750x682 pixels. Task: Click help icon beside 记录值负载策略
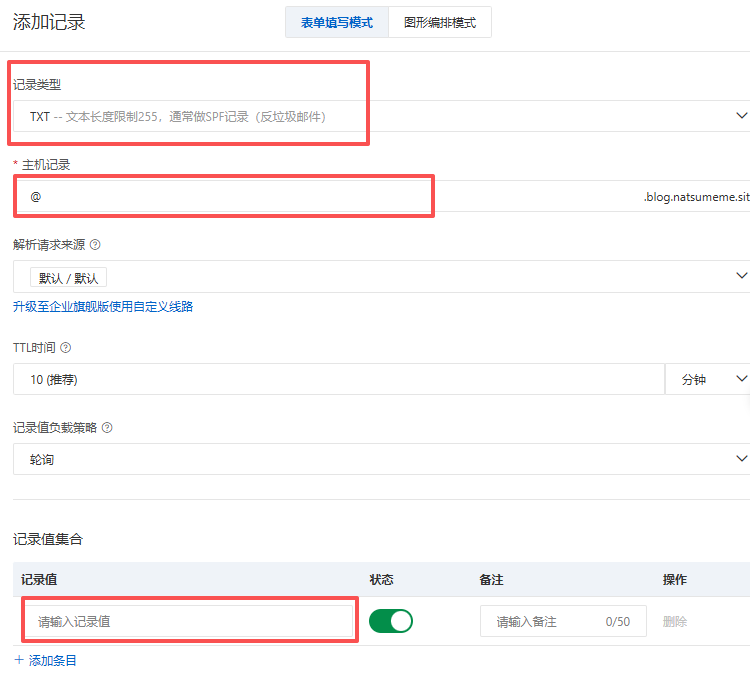pyautogui.click(x=107, y=428)
